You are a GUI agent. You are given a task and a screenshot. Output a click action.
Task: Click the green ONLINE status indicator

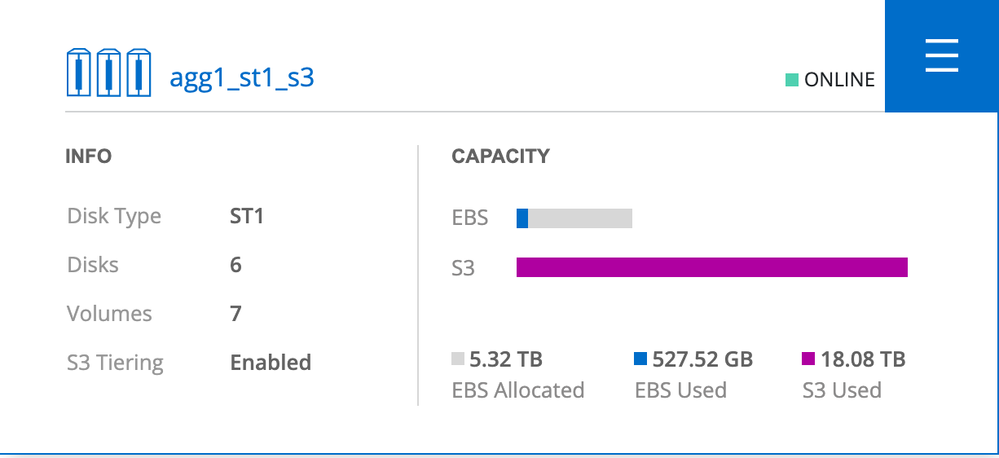(792, 79)
